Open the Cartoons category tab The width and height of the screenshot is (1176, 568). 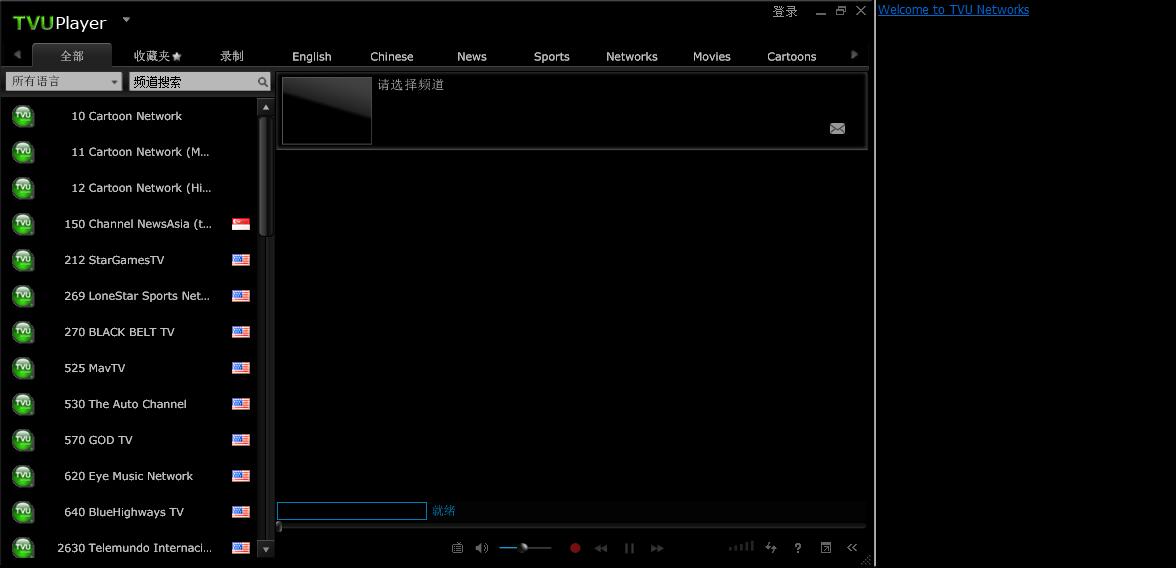pyautogui.click(x=791, y=56)
